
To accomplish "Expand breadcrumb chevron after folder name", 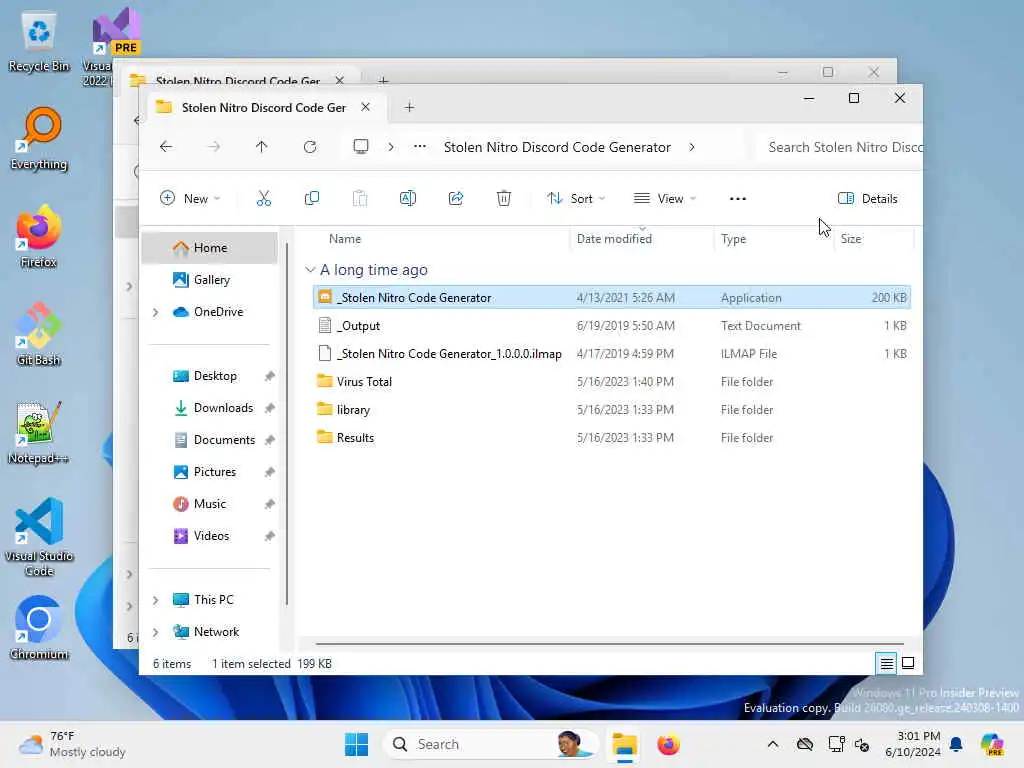I will tap(692, 147).
